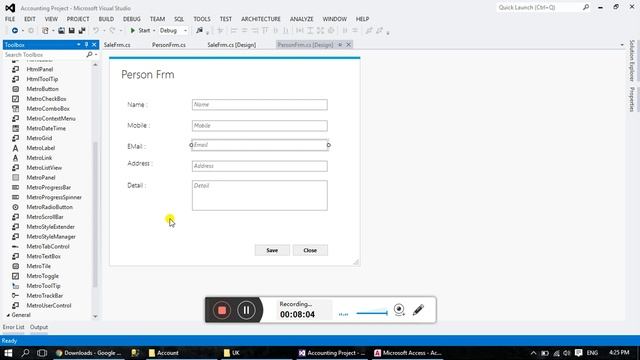Open the PROJECT menu

click(x=78, y=19)
